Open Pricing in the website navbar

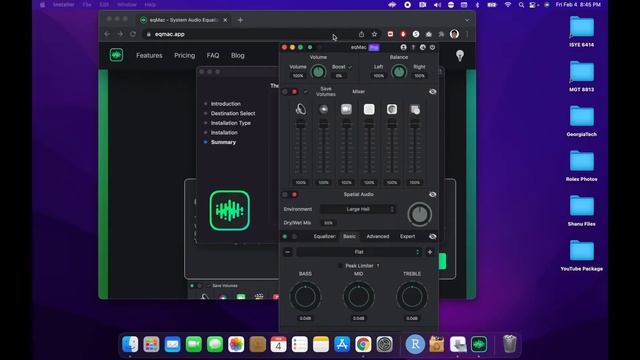pos(184,56)
